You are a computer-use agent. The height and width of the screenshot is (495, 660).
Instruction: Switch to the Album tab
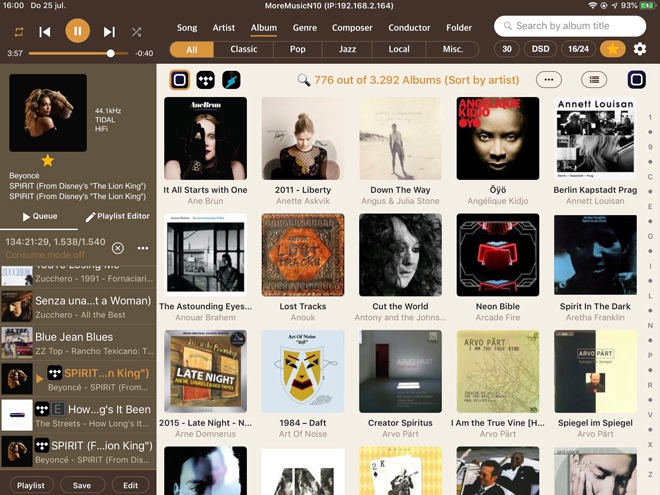coord(264,28)
